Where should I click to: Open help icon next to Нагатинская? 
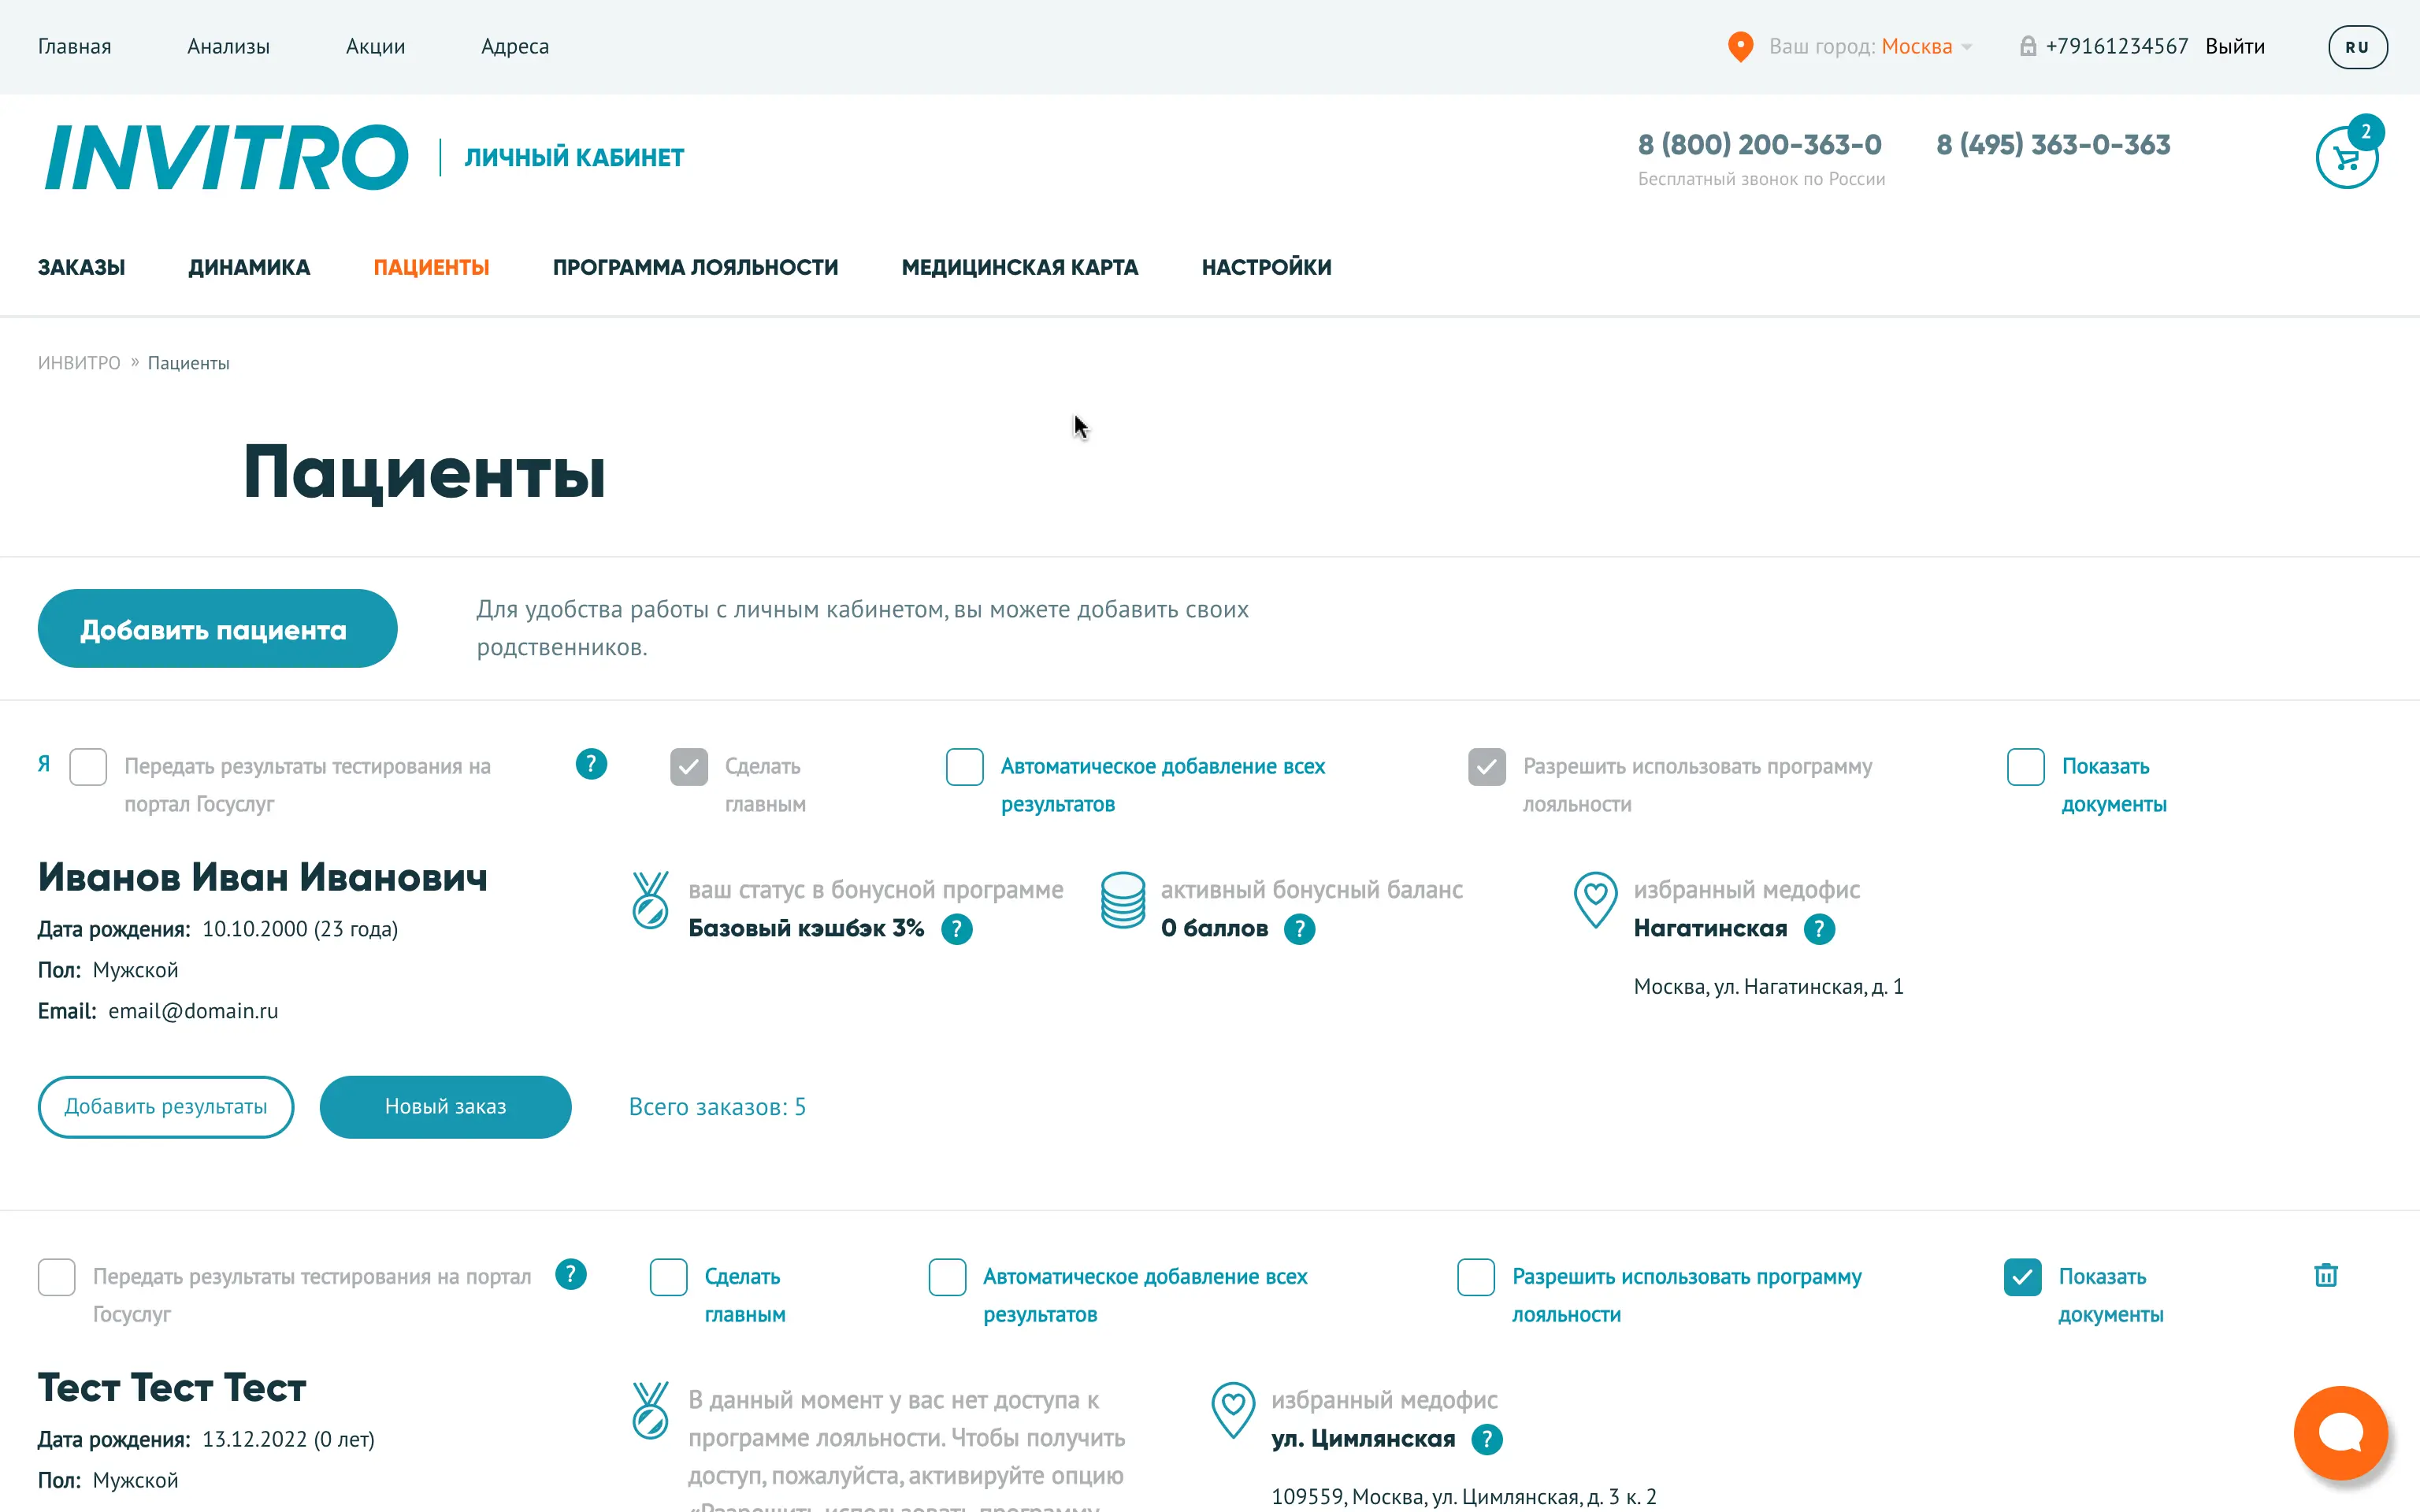[1819, 929]
